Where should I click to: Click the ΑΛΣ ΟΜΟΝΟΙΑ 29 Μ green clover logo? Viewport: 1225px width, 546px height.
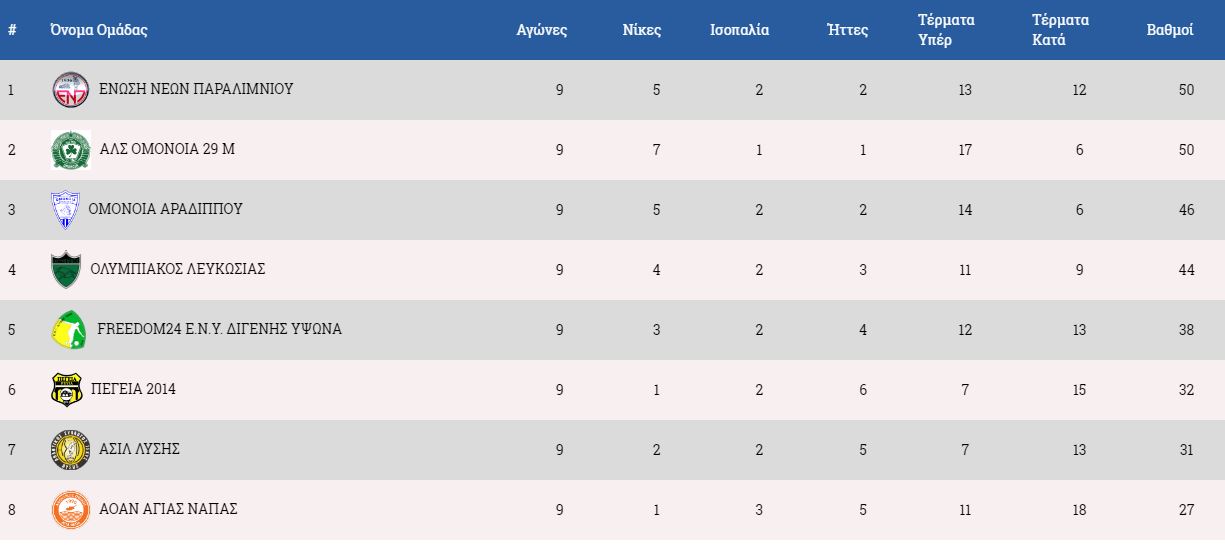(71, 150)
